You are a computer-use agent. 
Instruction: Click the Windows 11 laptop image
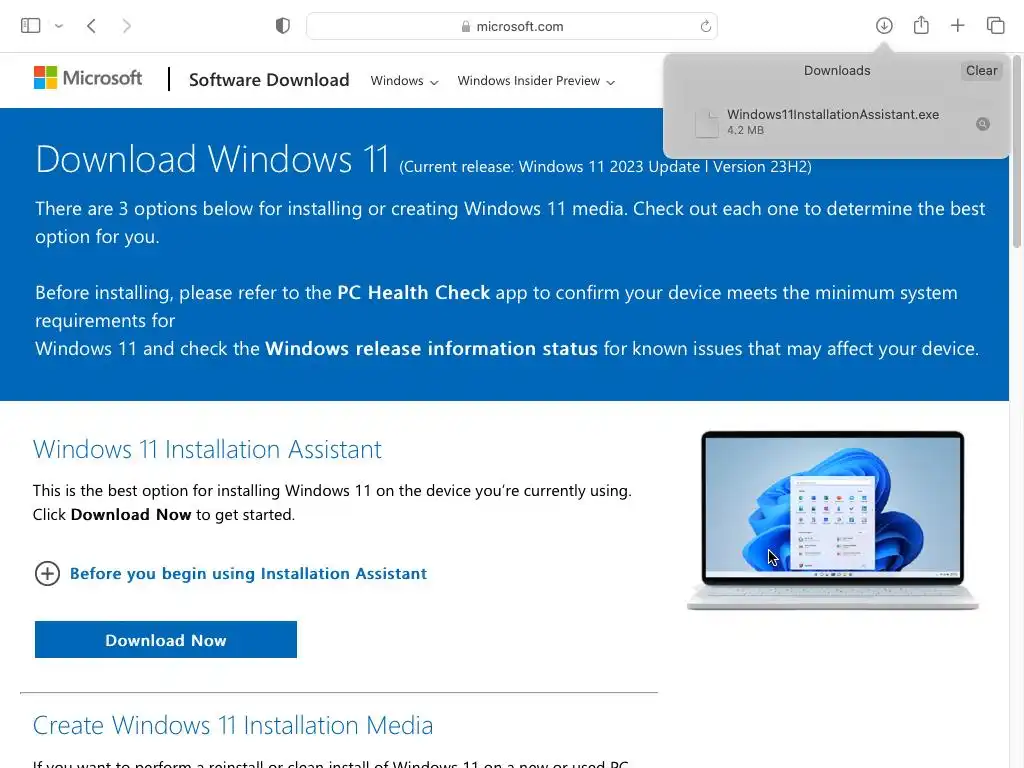click(833, 520)
